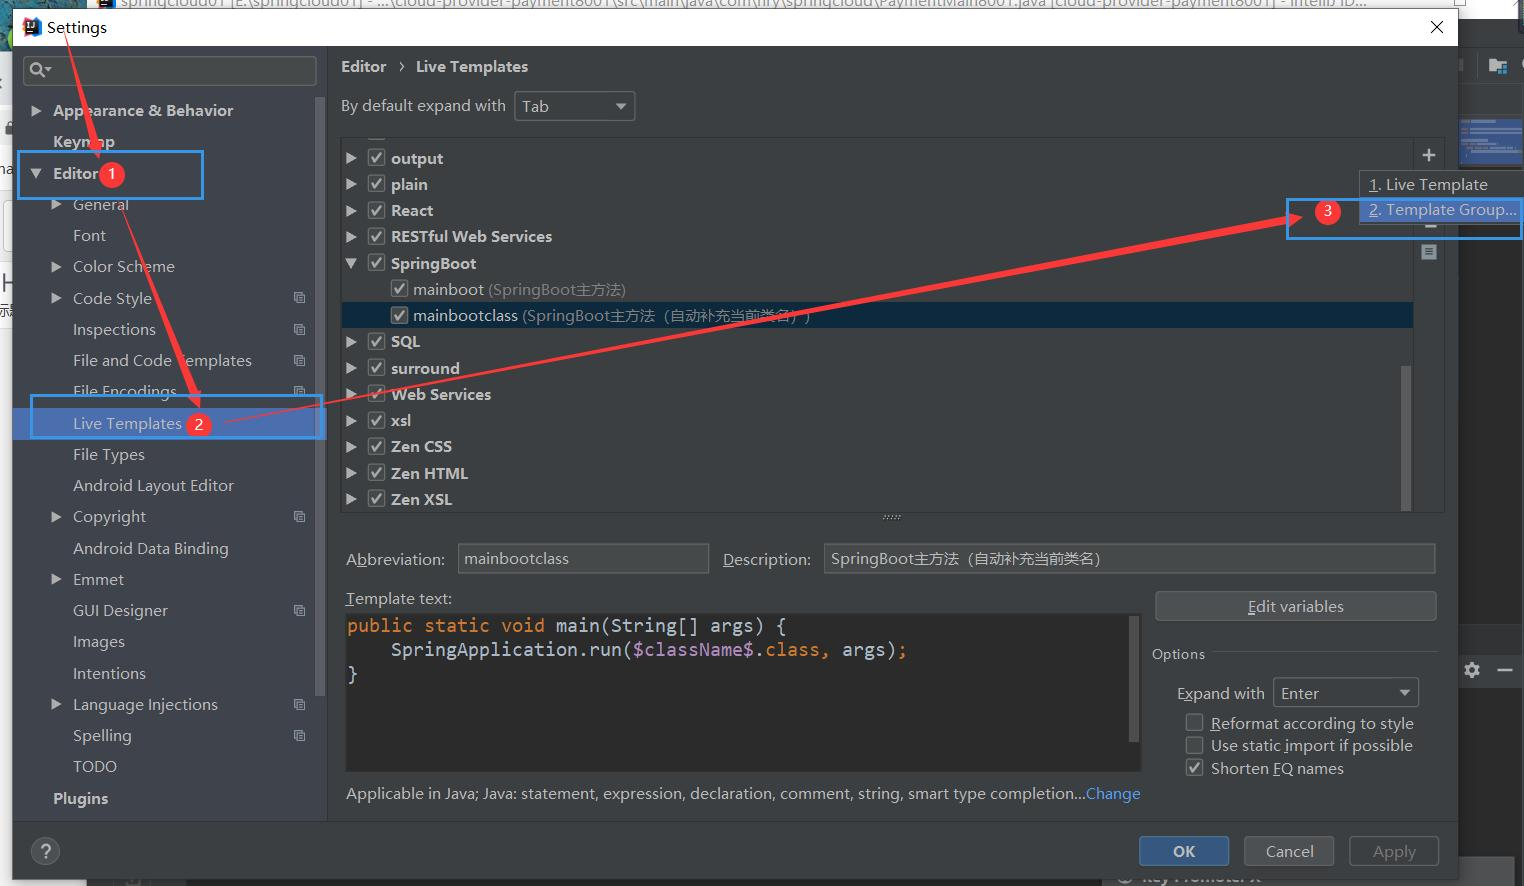Click the hide panel minus icon in background window
This screenshot has width=1524, height=886.
[x=1504, y=670]
